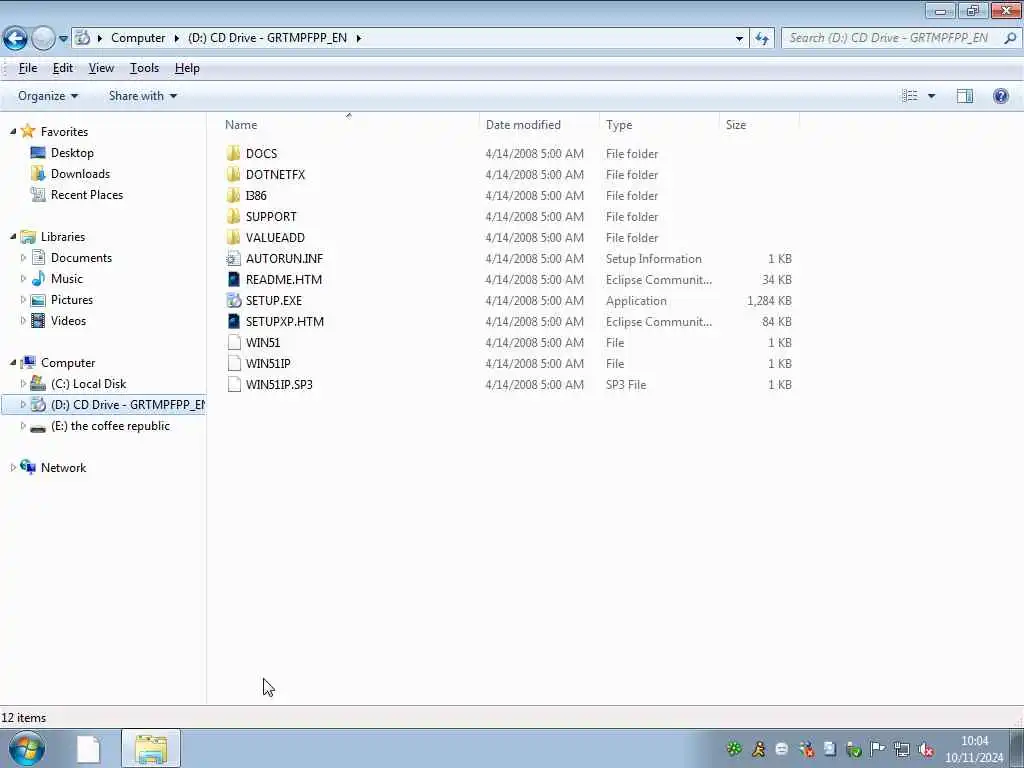Open (E:) the coffee republic drive

tap(110, 426)
